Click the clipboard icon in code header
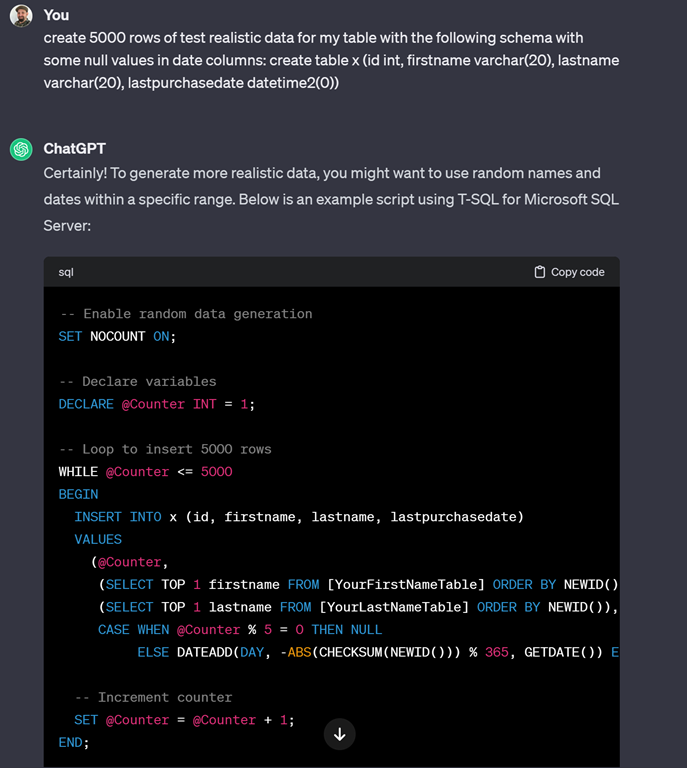 540,272
